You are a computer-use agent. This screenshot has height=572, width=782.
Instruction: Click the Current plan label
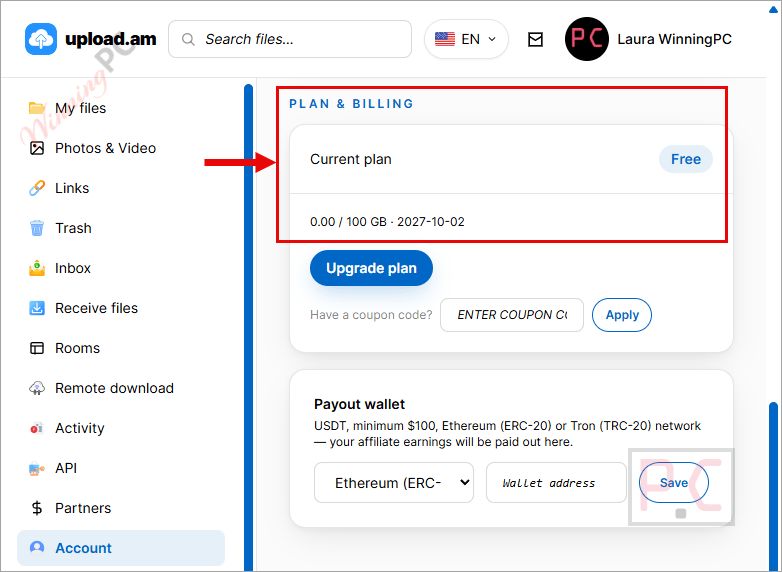coord(351,160)
